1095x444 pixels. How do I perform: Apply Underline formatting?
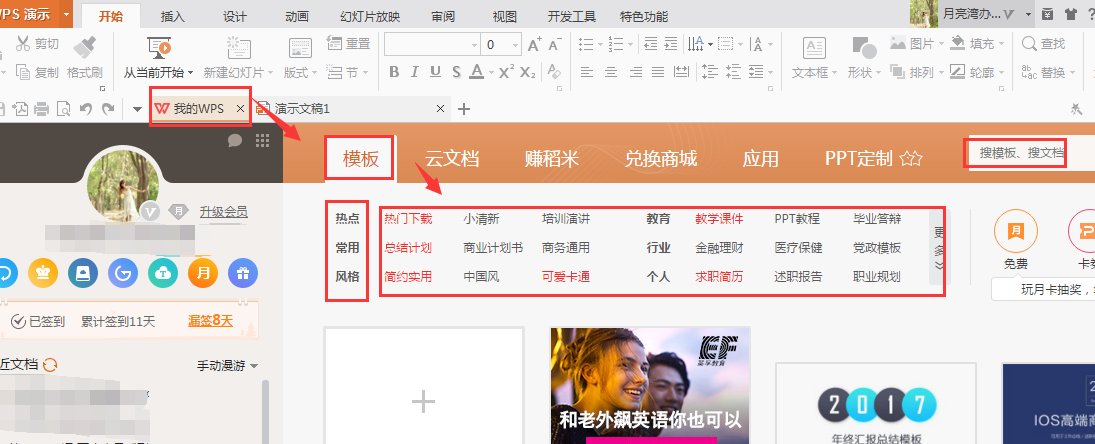[x=436, y=72]
